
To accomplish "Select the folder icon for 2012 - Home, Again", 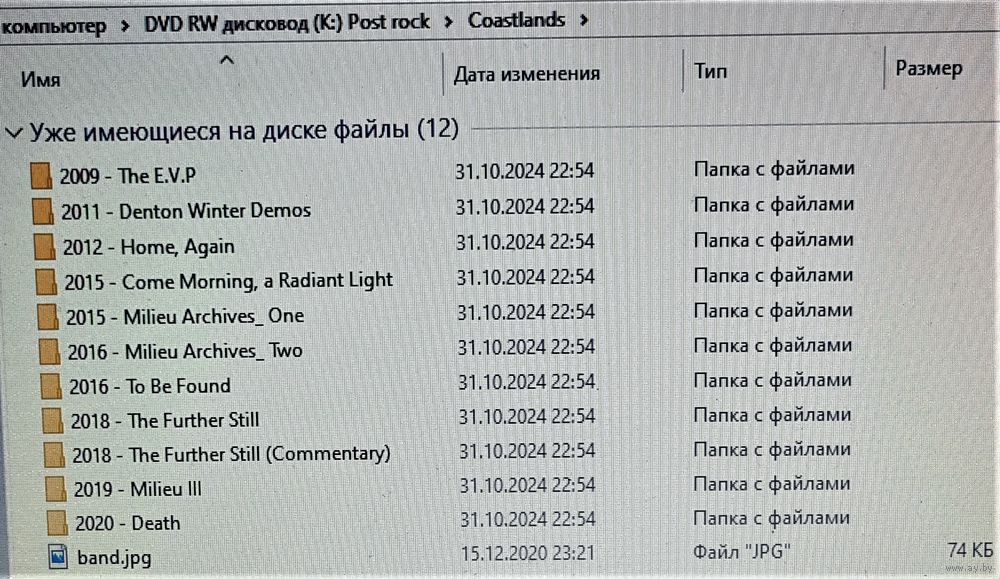I will coord(45,246).
